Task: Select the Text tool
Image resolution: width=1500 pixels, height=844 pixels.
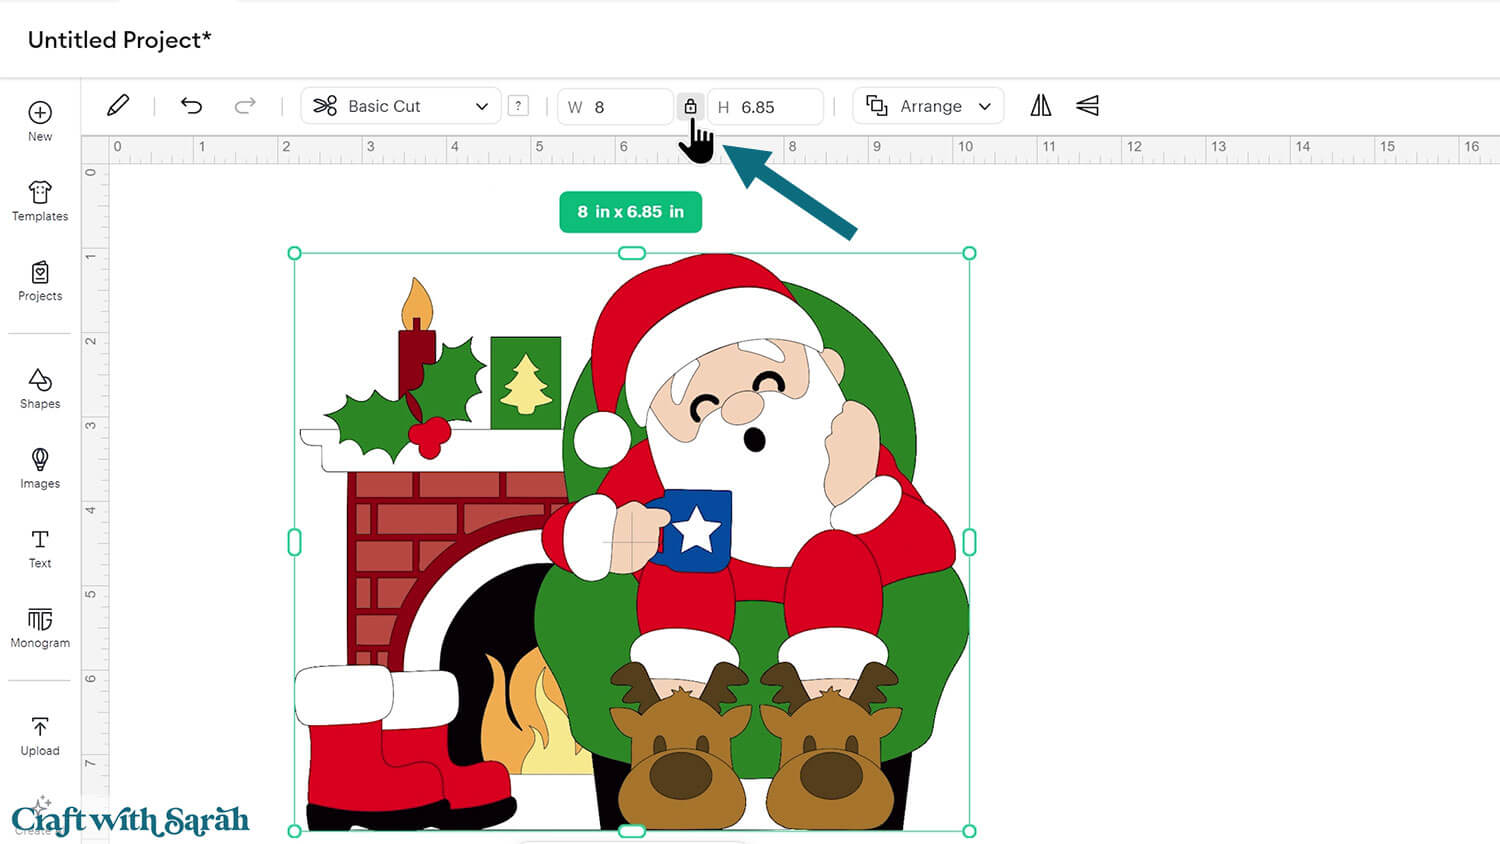Action: coord(39,549)
